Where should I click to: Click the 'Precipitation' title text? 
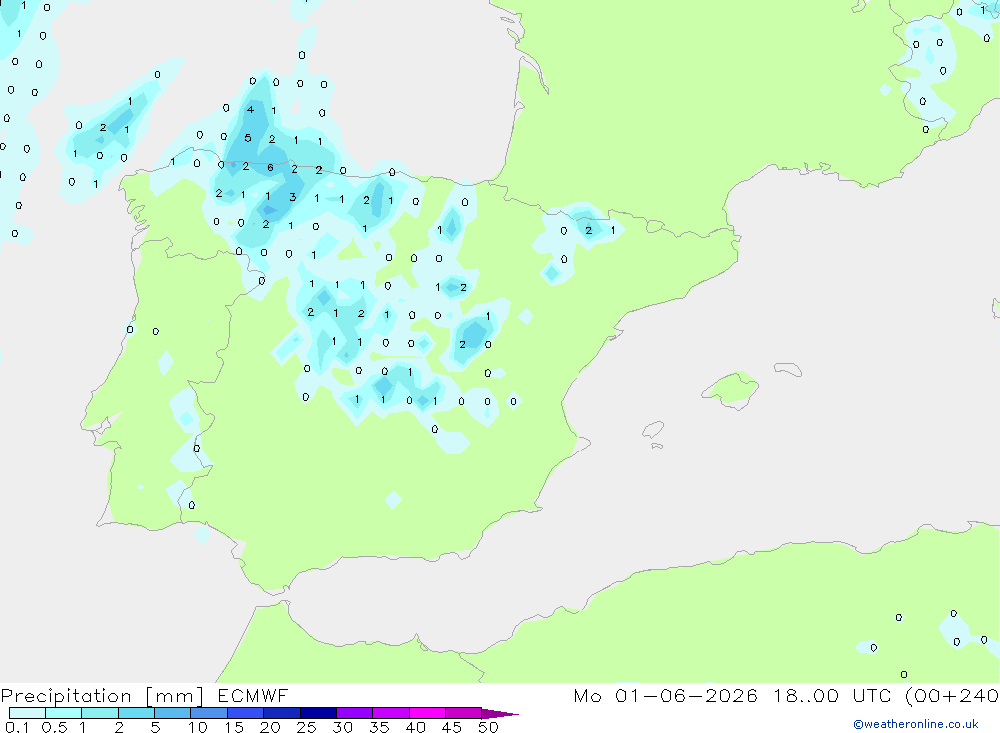coord(66,696)
